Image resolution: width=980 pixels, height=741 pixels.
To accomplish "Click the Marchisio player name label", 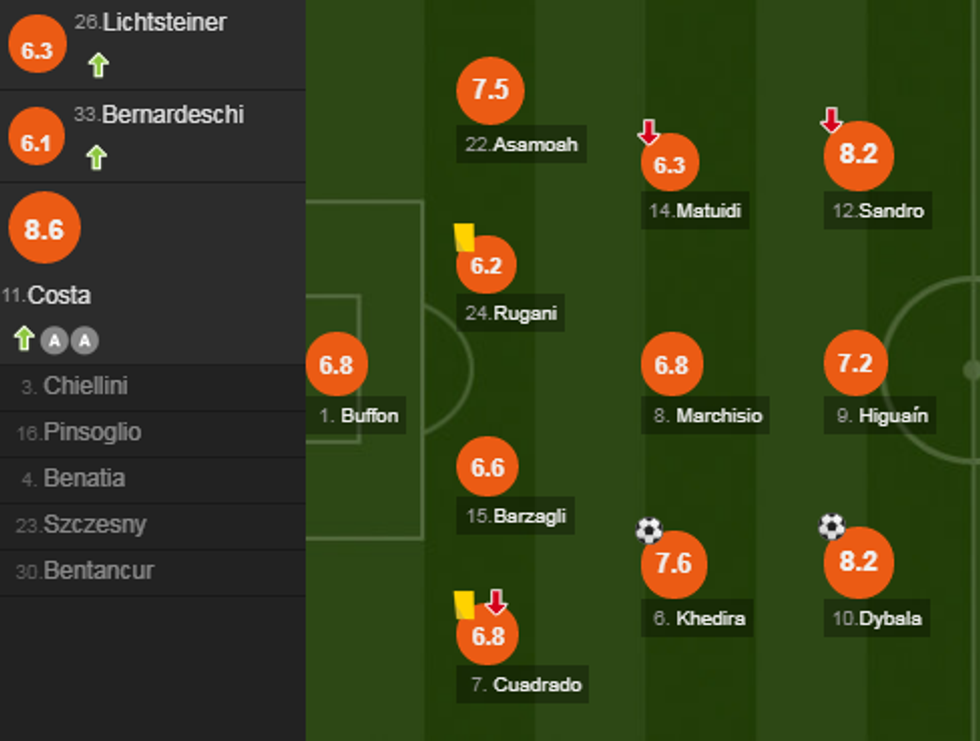I will tap(708, 416).
